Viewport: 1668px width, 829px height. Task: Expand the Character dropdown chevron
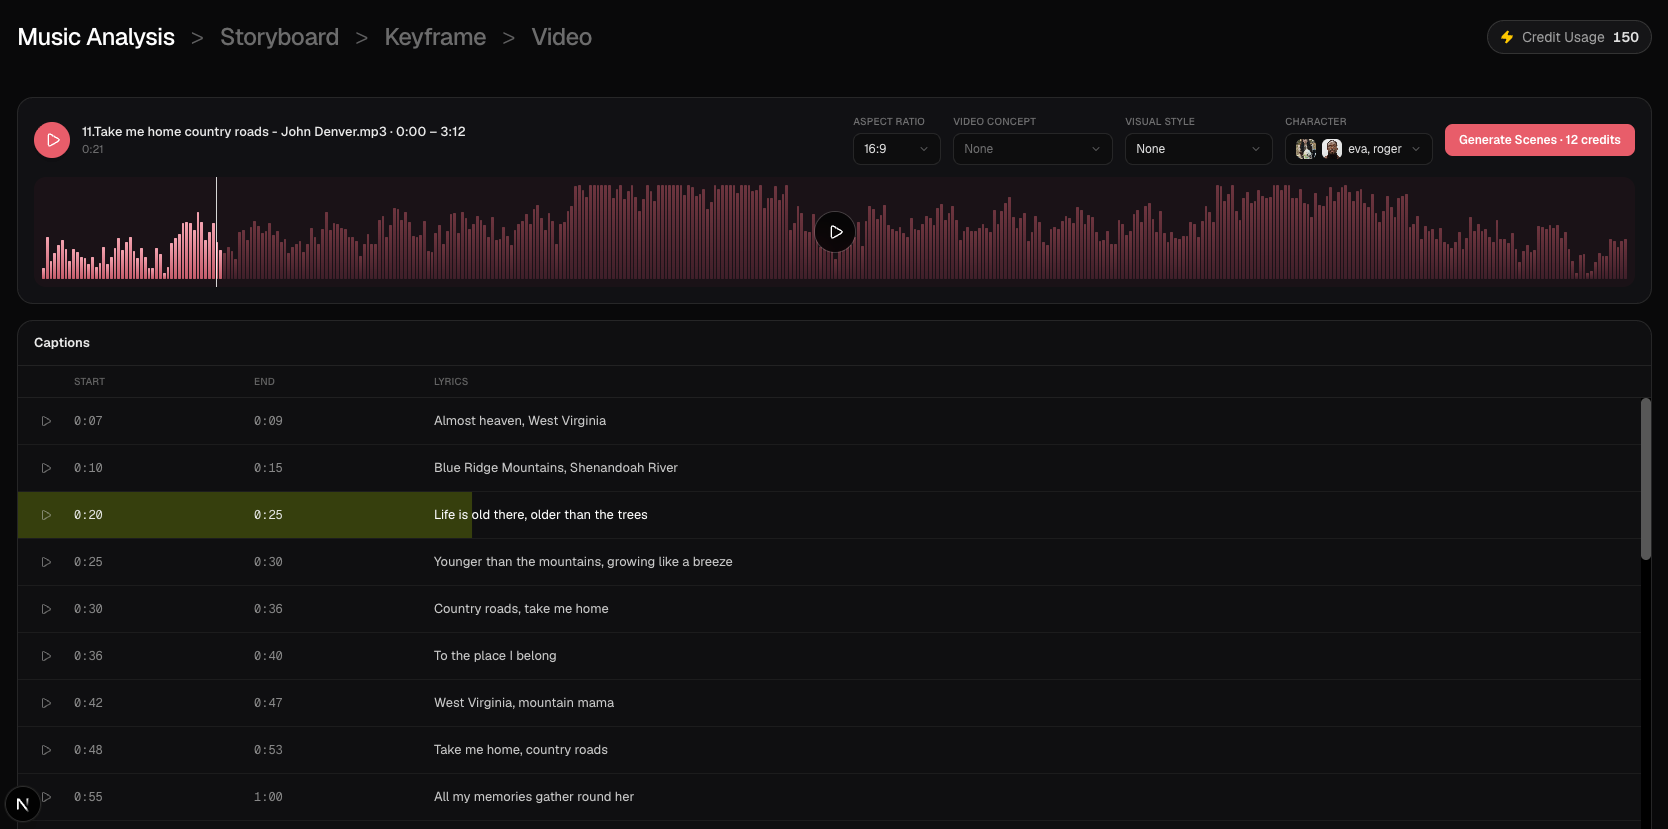[x=1416, y=149]
